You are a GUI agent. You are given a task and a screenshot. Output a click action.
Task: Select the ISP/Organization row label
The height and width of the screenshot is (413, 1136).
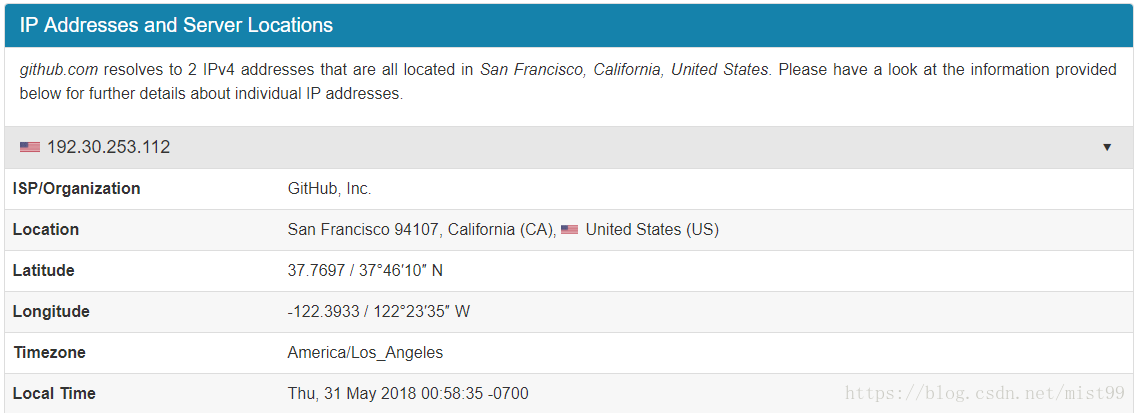coord(77,189)
